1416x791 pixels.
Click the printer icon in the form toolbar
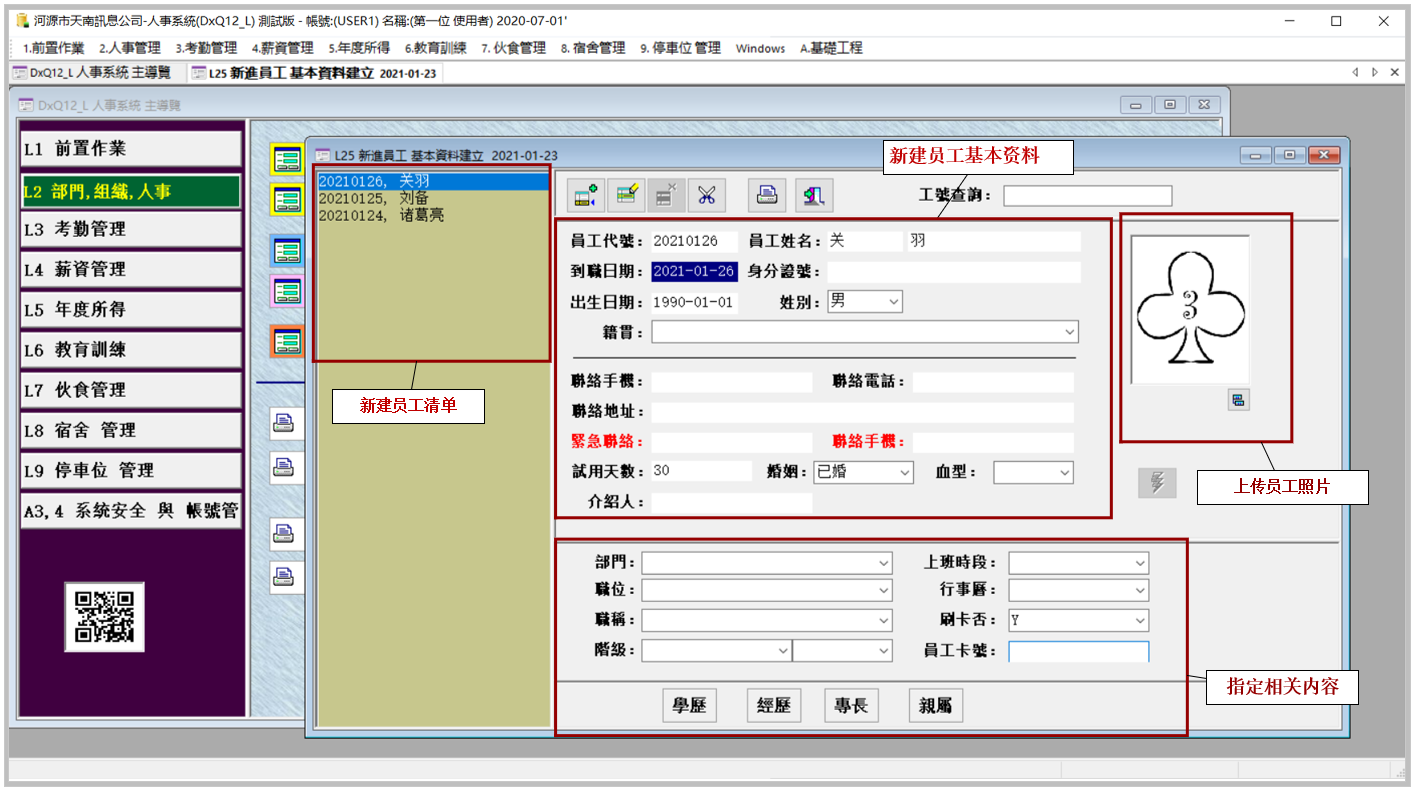pyautogui.click(x=767, y=195)
